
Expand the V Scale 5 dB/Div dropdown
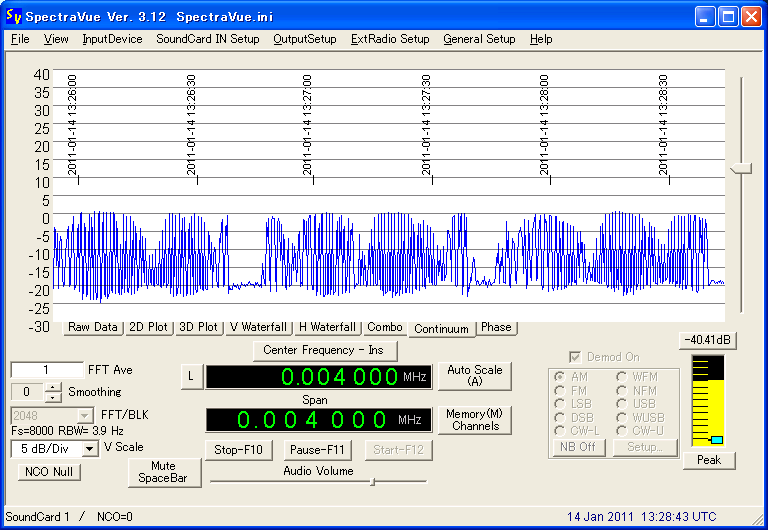(90, 449)
